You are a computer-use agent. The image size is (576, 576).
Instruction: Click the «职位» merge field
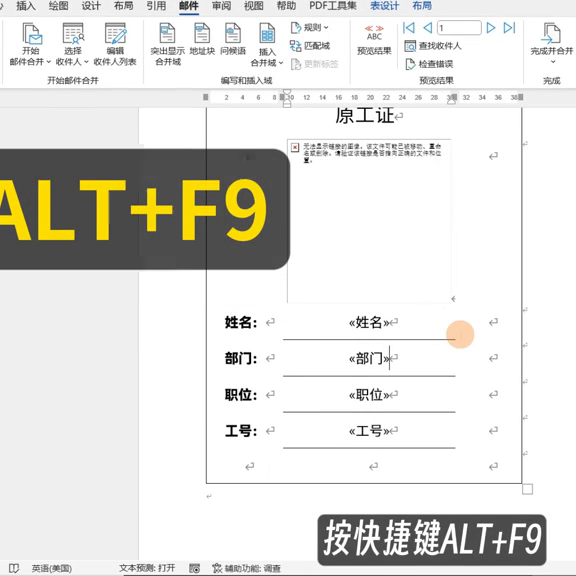pyautogui.click(x=369, y=395)
